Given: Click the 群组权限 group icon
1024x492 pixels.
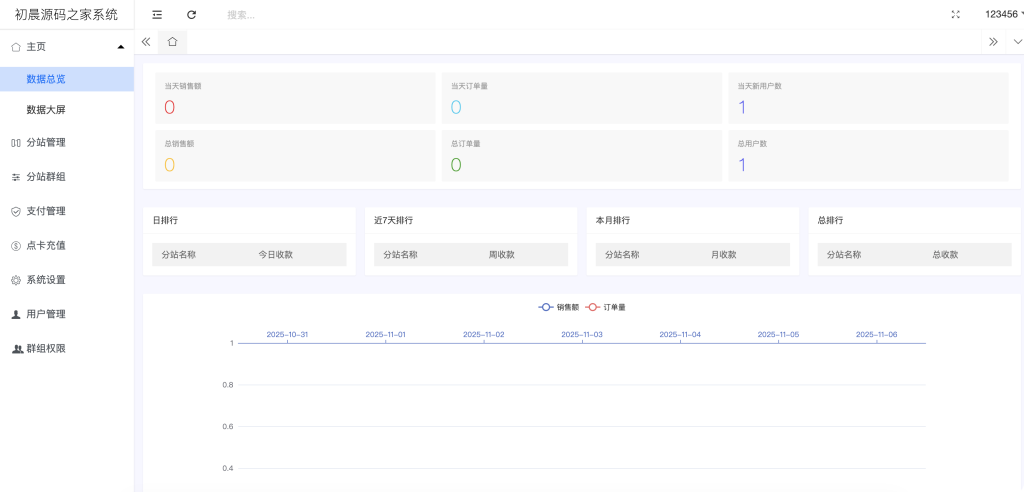Looking at the screenshot, I should [x=17, y=349].
